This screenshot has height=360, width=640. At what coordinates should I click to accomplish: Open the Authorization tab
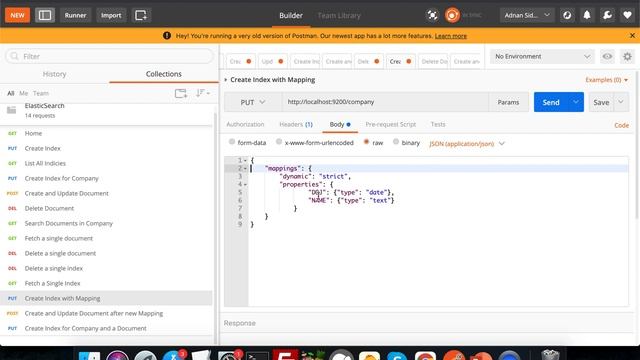pyautogui.click(x=245, y=124)
